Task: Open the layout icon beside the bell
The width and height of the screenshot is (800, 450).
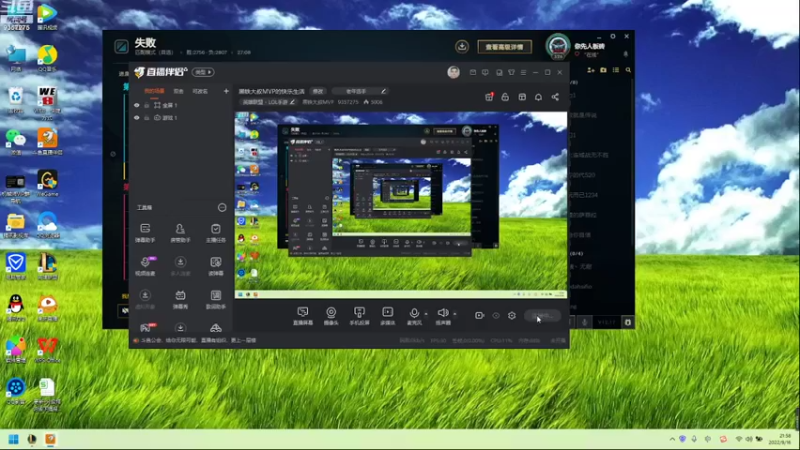Action: click(522, 97)
